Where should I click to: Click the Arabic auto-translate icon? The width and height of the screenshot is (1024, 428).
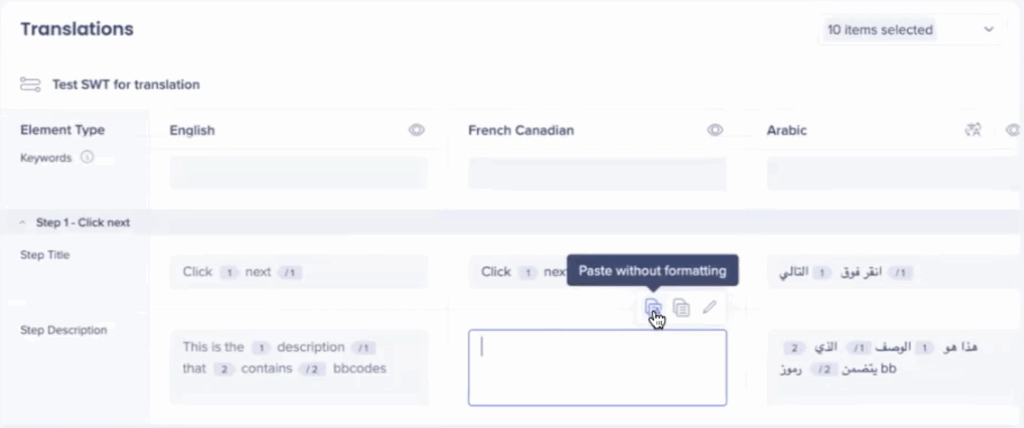click(x=973, y=130)
